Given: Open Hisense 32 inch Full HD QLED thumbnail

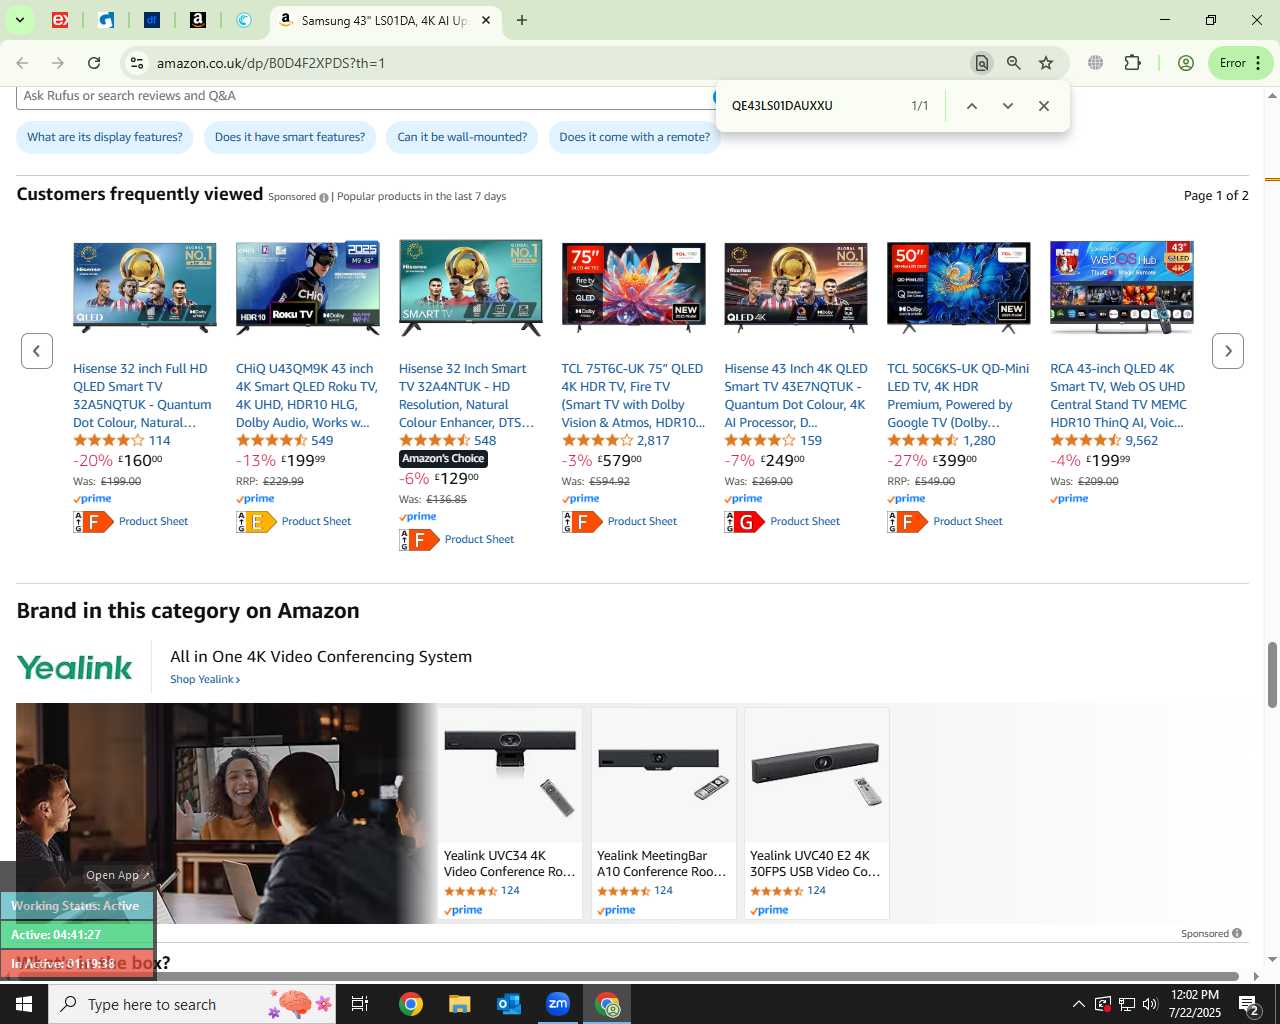Looking at the screenshot, I should (145, 287).
